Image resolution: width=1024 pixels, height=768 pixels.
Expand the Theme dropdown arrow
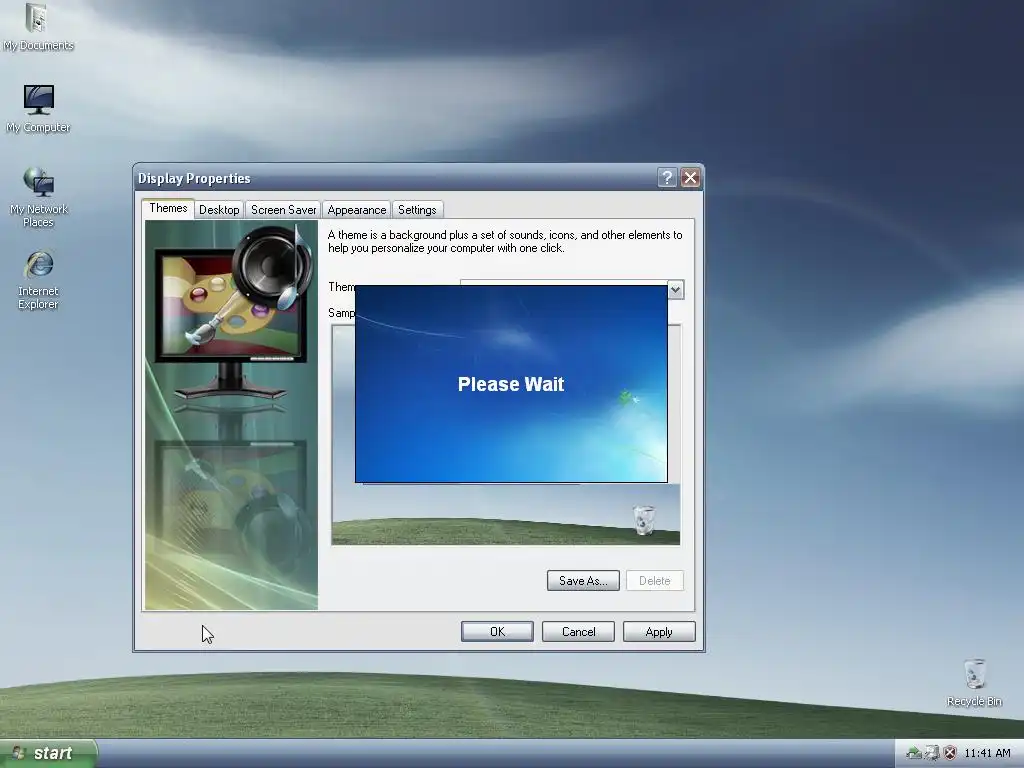point(676,289)
